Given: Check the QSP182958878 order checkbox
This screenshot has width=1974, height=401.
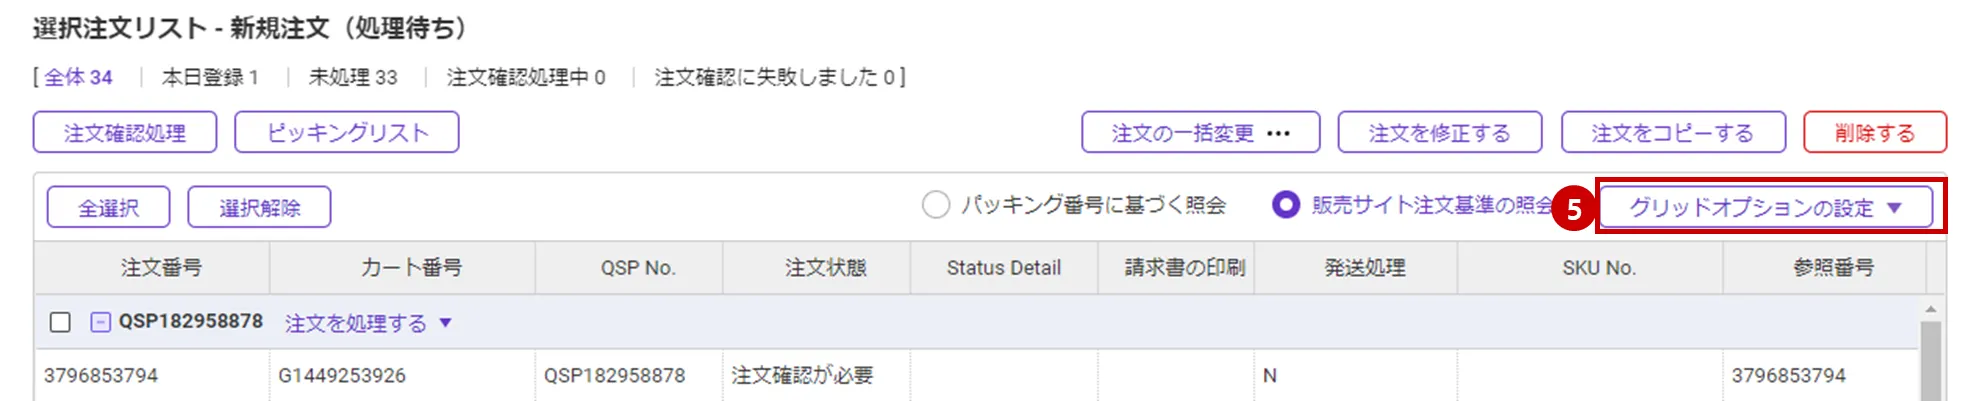Looking at the screenshot, I should (x=60, y=322).
